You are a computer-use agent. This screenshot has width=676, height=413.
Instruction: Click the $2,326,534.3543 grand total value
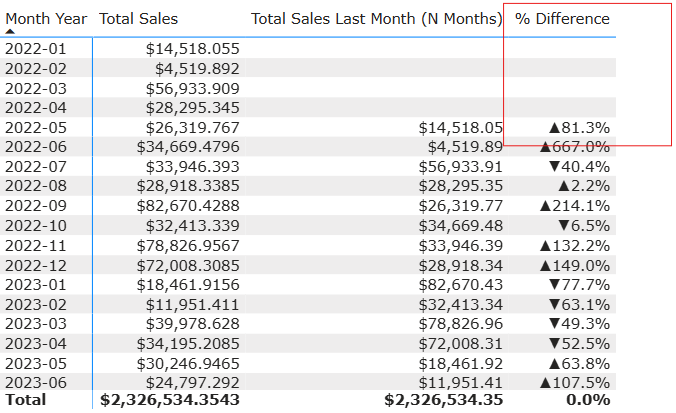[x=170, y=400]
